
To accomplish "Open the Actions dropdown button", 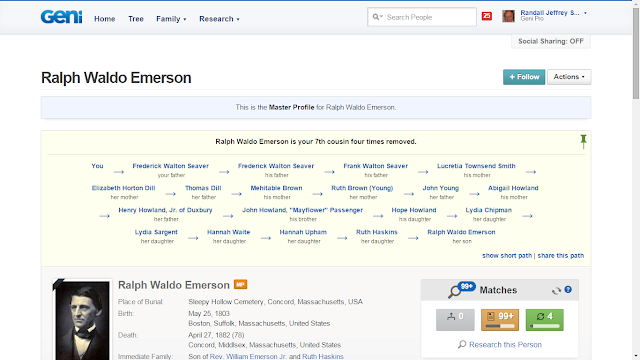I will coord(569,77).
